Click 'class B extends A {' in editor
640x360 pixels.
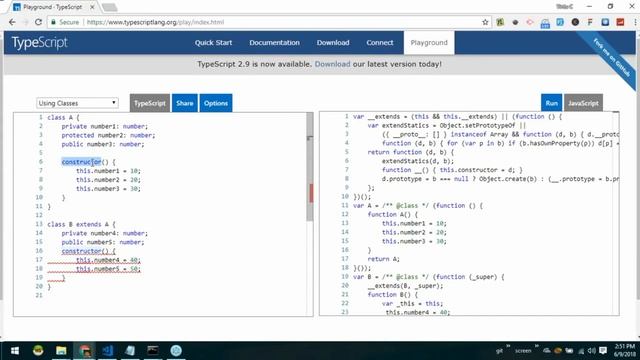(x=81, y=224)
